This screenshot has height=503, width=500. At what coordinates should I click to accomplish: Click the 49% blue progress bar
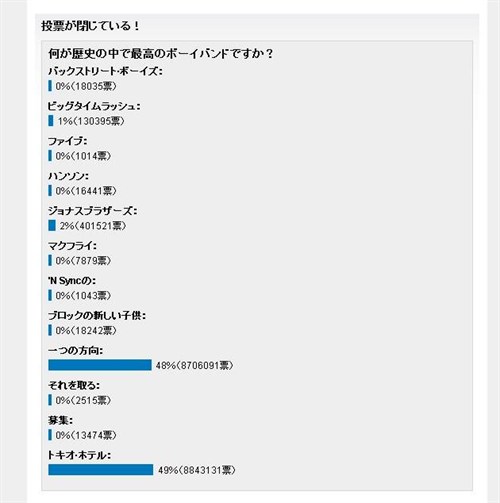[101, 470]
